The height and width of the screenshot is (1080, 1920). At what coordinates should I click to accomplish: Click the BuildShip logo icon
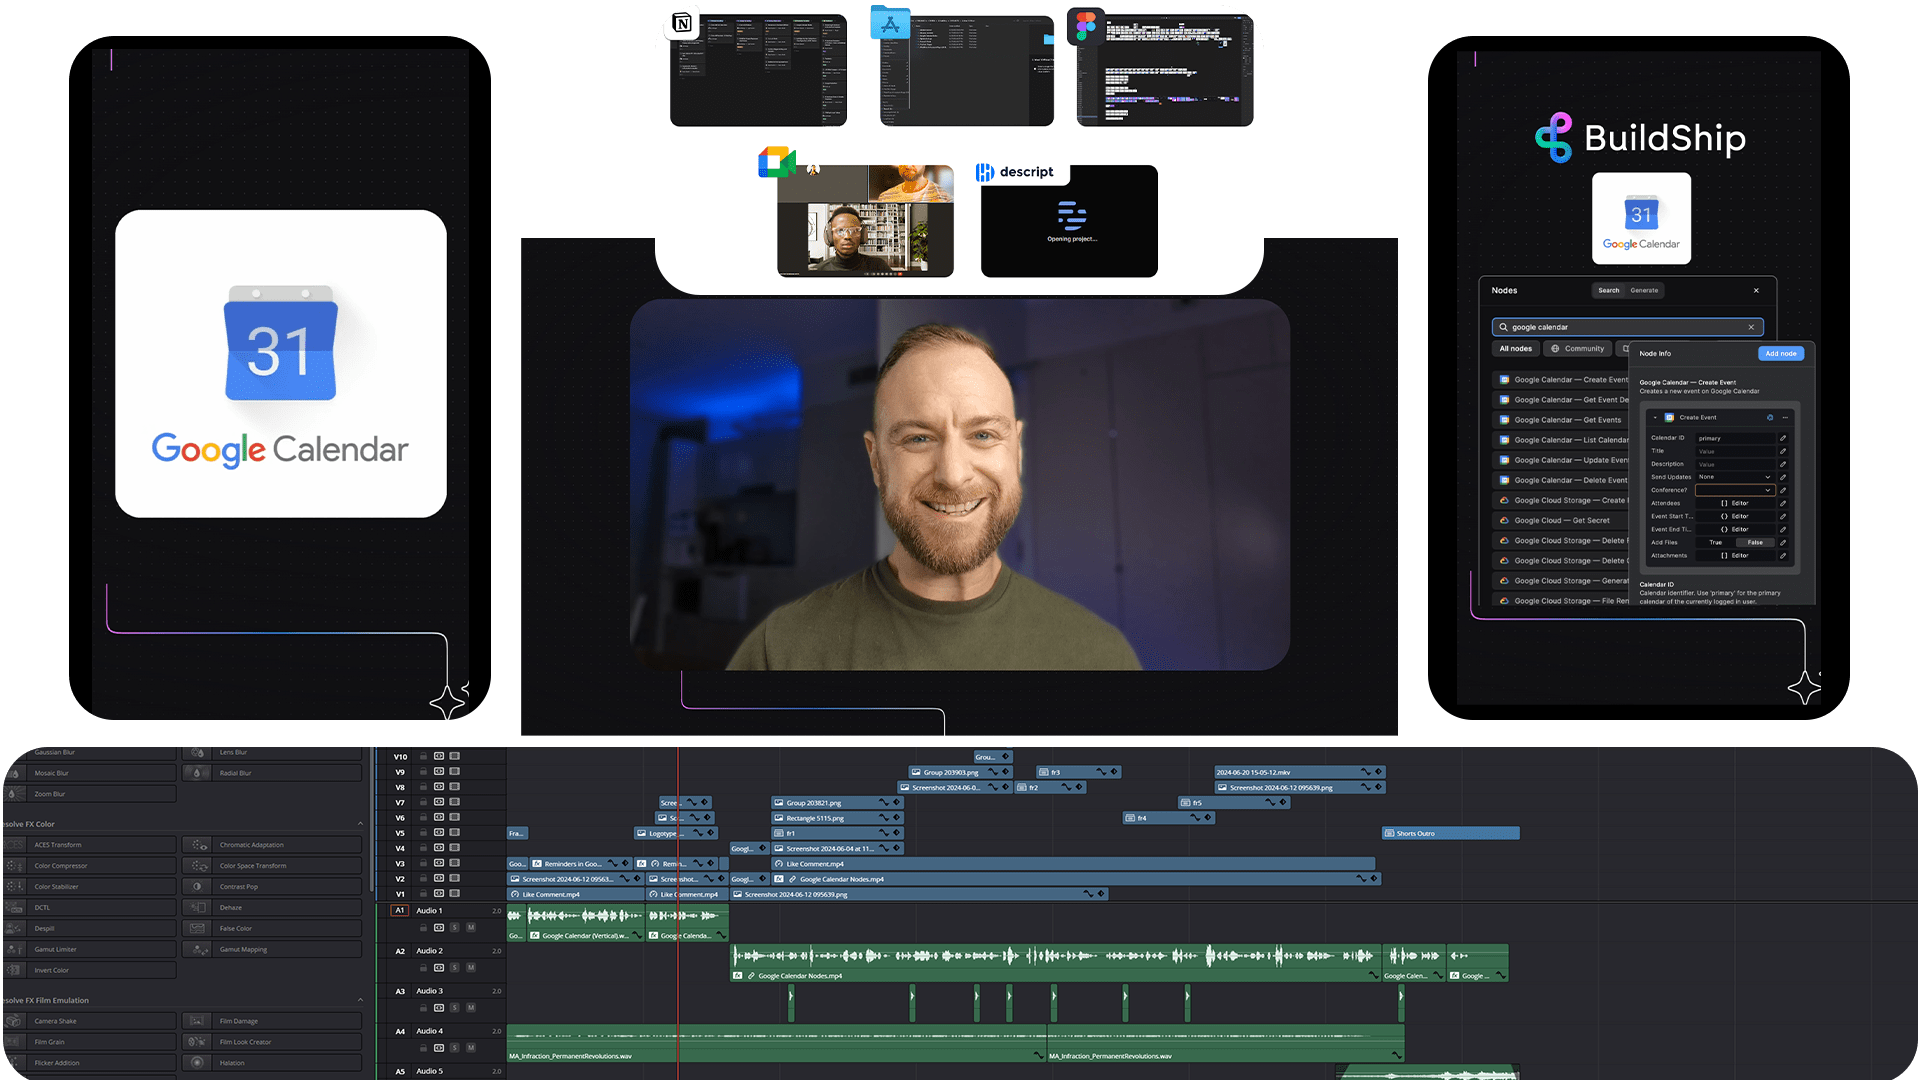[x=1554, y=137]
